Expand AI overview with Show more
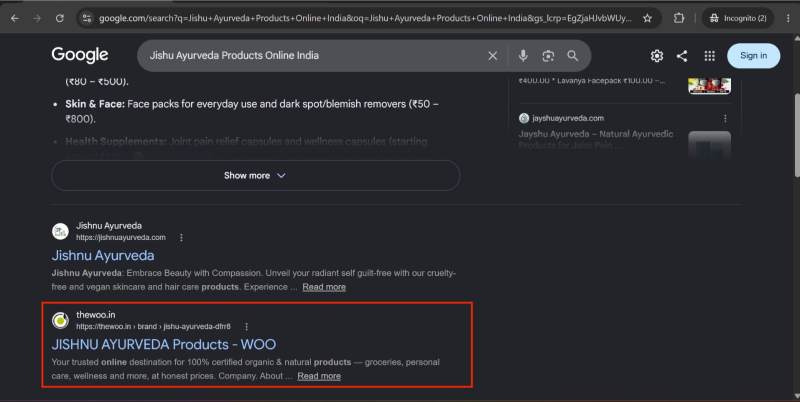 (x=256, y=175)
